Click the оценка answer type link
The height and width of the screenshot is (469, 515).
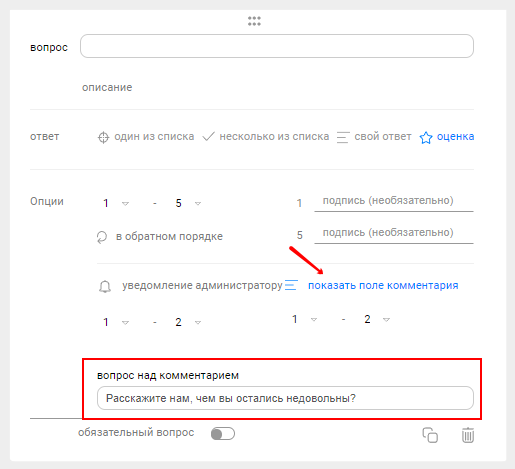pyautogui.click(x=455, y=136)
